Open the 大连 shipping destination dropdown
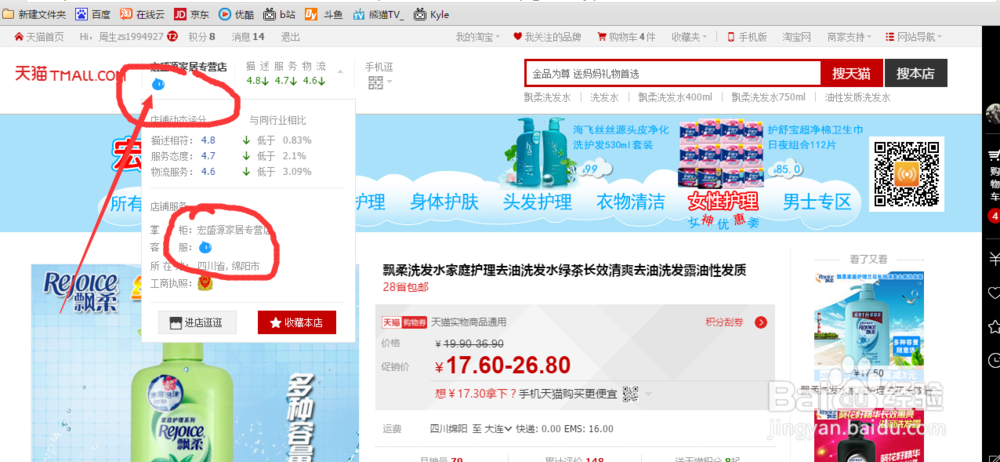Viewport: 1000px width, 462px height. pyautogui.click(x=499, y=429)
